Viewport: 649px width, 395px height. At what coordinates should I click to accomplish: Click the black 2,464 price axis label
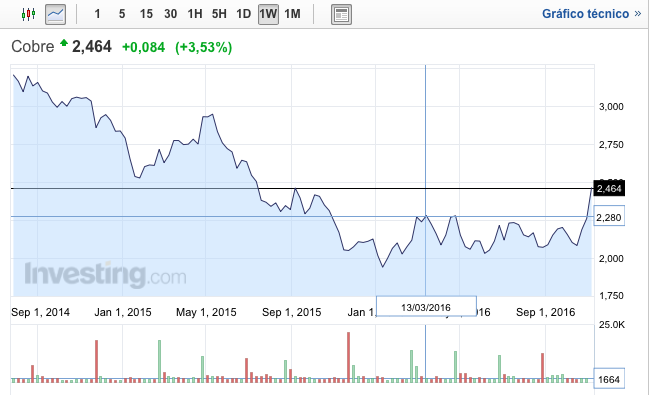coord(609,188)
